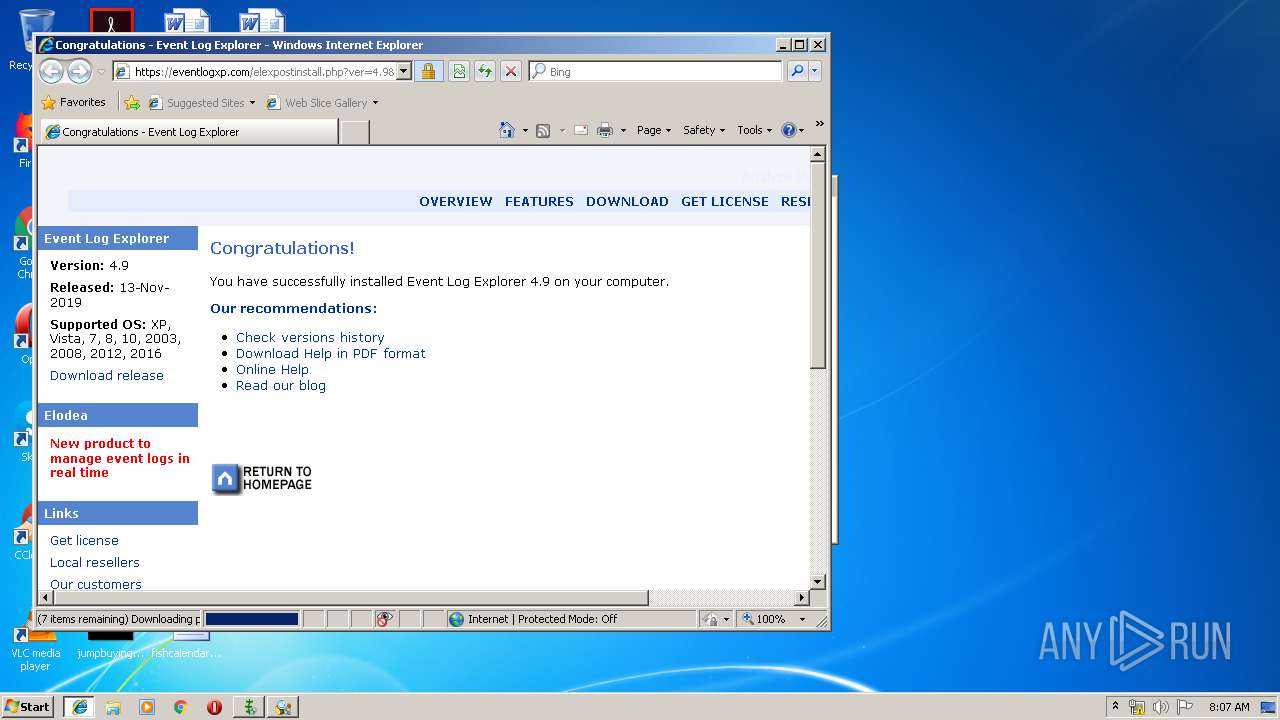Click the horizontal scrollbar right arrow
Screen dimensions: 1280x720
click(x=801, y=597)
